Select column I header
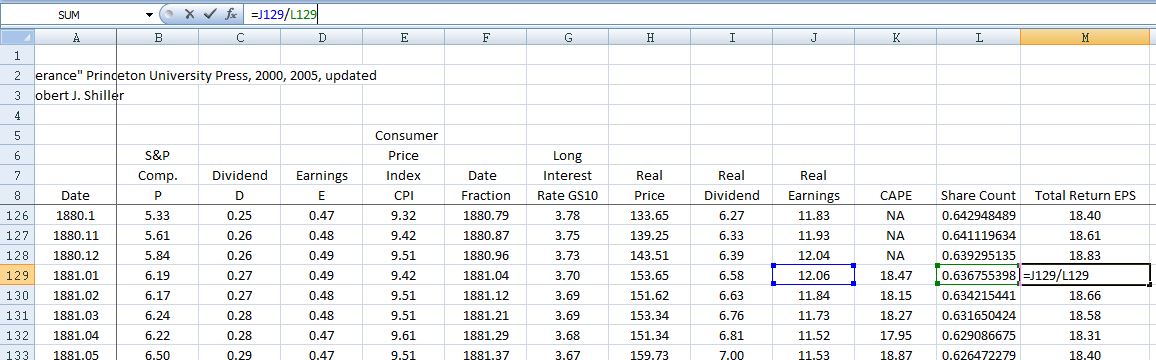 coord(731,38)
